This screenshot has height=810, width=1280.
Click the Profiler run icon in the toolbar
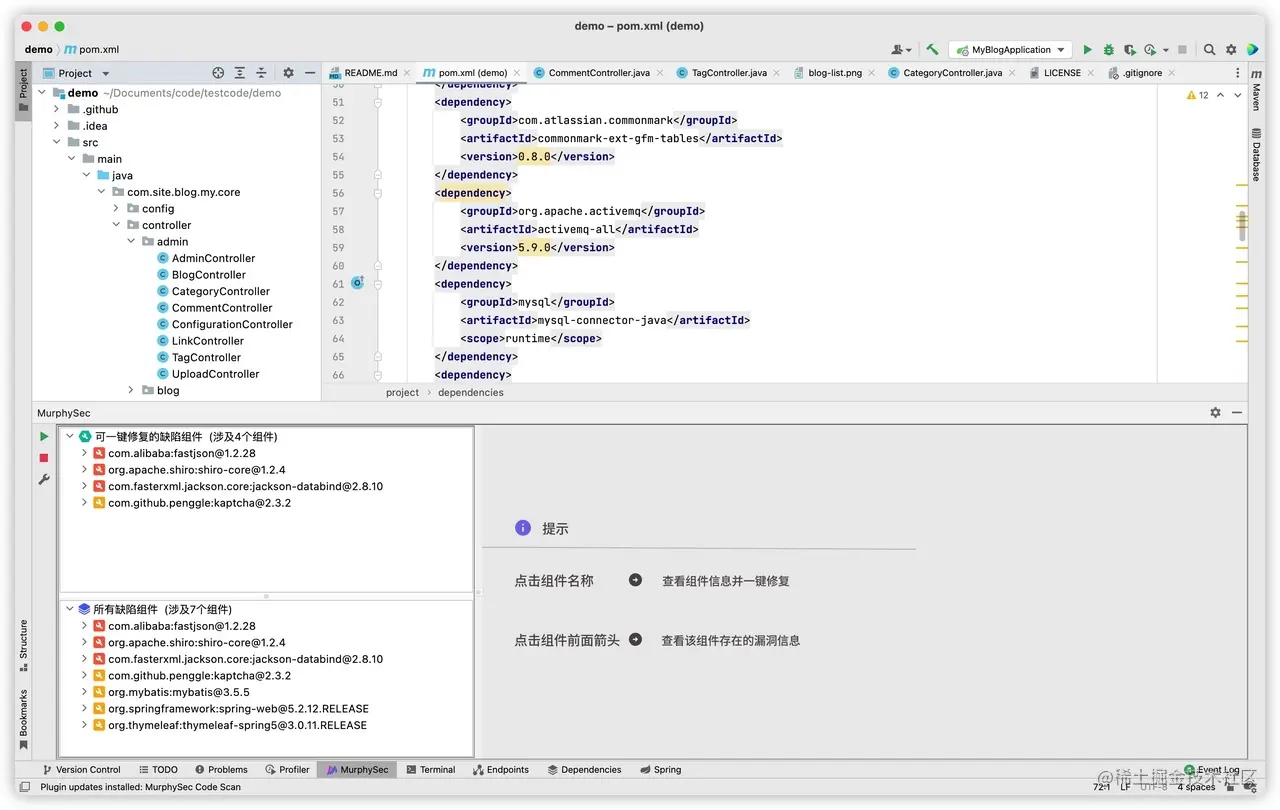[x=1150, y=49]
